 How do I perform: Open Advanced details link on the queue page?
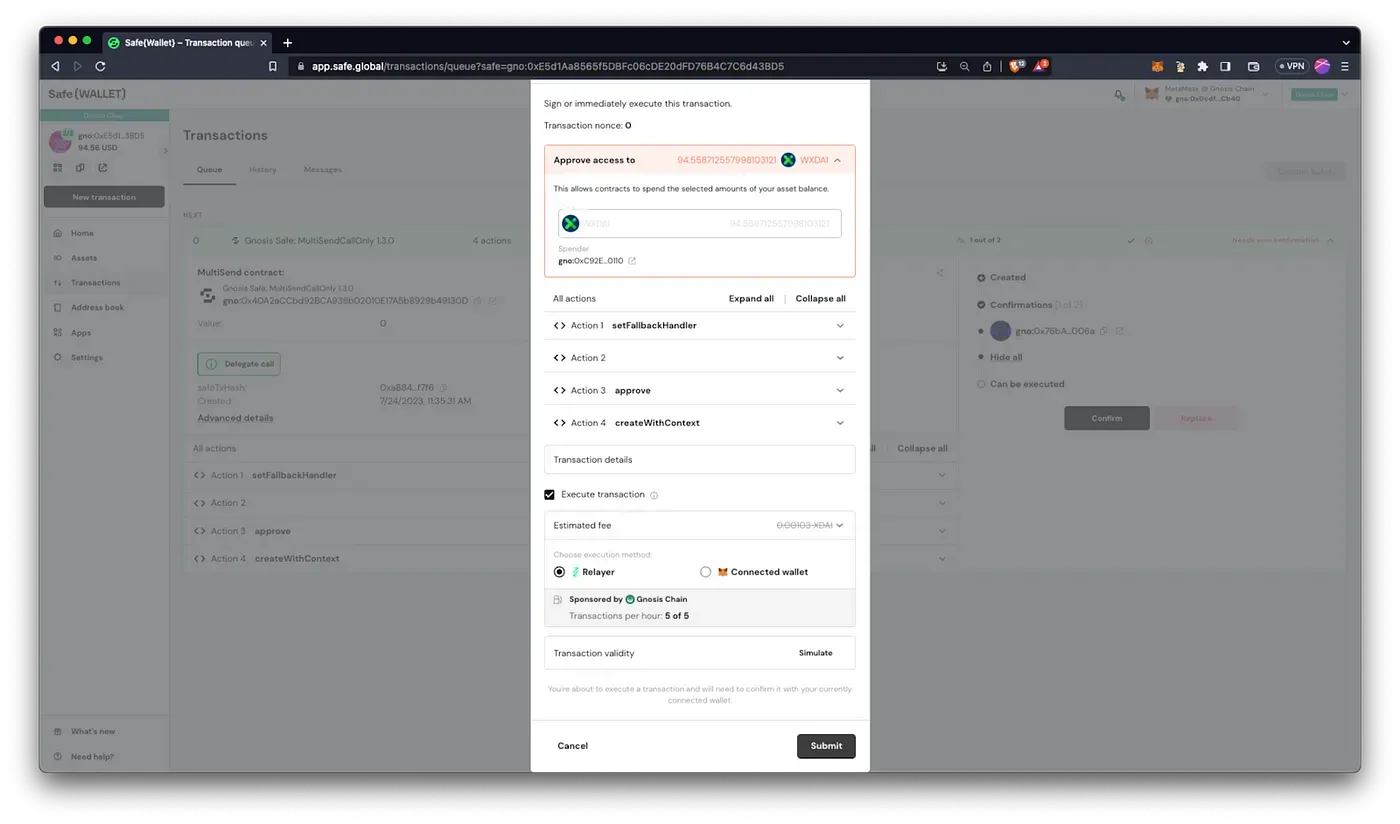(x=235, y=418)
